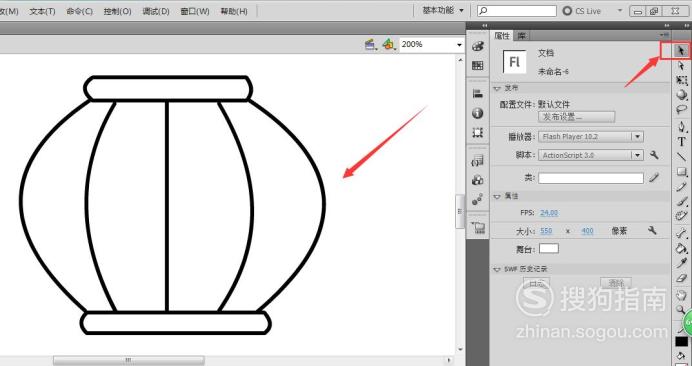
Task: Open the 控制(O) menu
Action: tap(117, 11)
